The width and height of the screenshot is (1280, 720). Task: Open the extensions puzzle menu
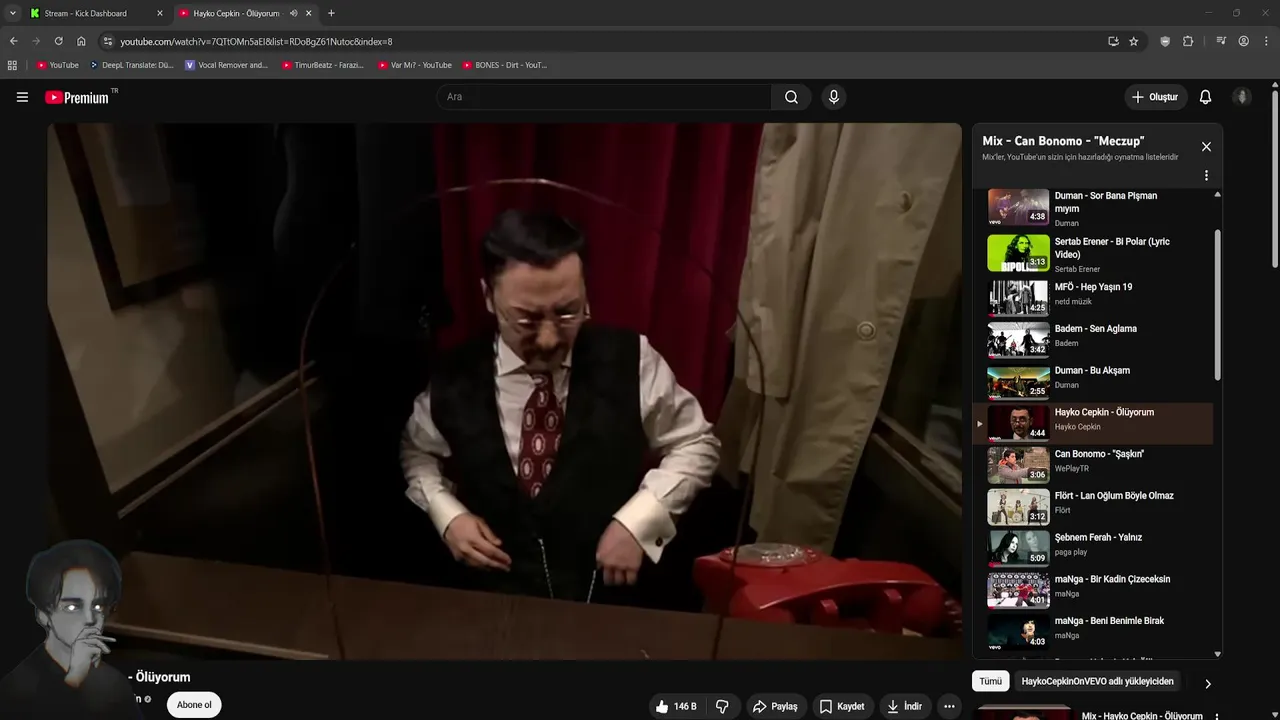coord(1188,41)
